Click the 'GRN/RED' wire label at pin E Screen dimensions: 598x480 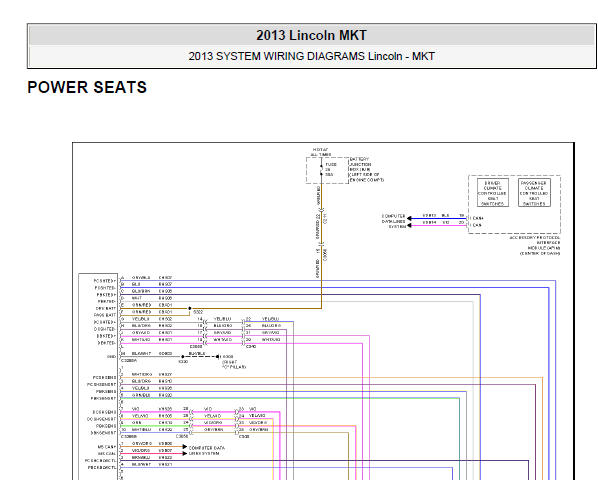pyautogui.click(x=141, y=305)
